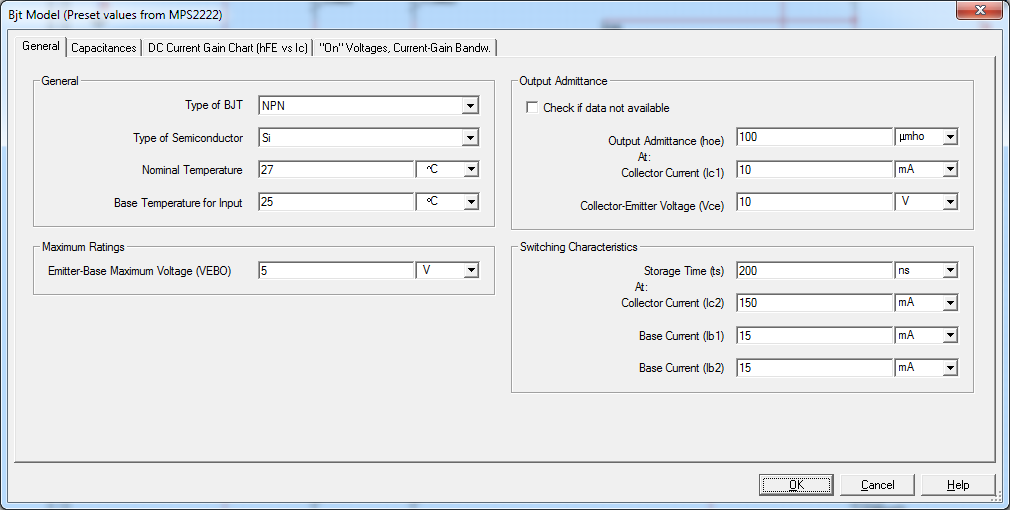Open the Base Current (Ib2) unit dropdown
The image size is (1010, 510).
tap(950, 368)
